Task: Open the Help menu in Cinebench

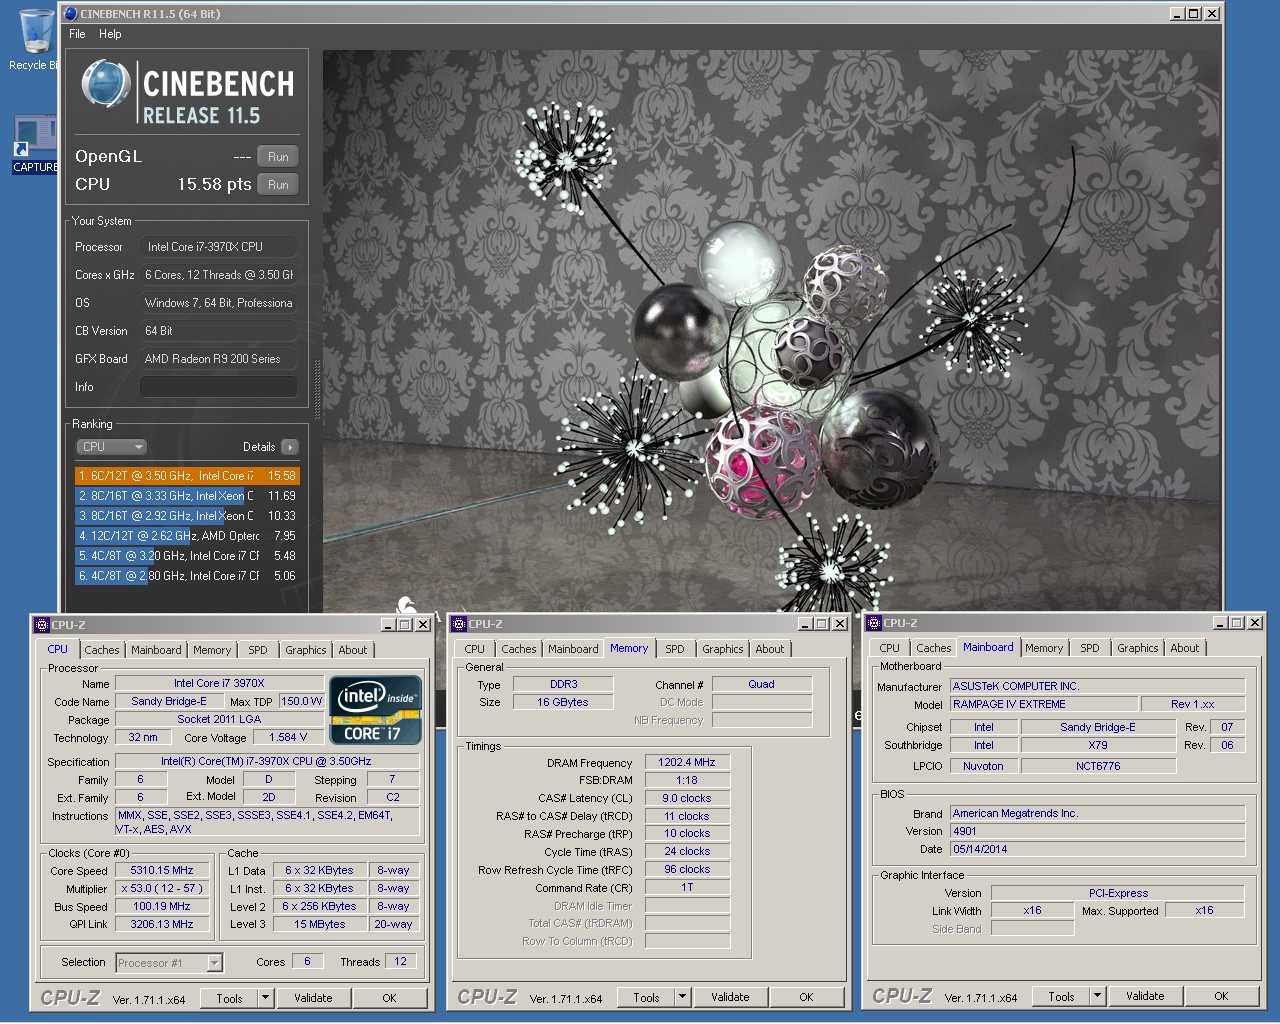Action: tap(110, 34)
